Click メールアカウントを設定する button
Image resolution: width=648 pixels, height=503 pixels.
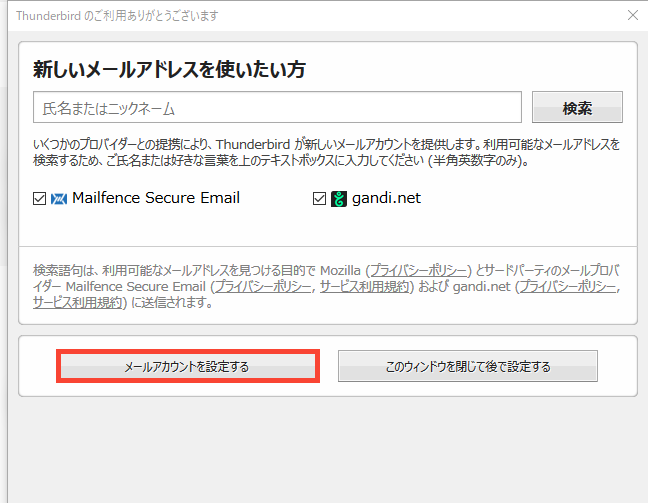tap(188, 366)
